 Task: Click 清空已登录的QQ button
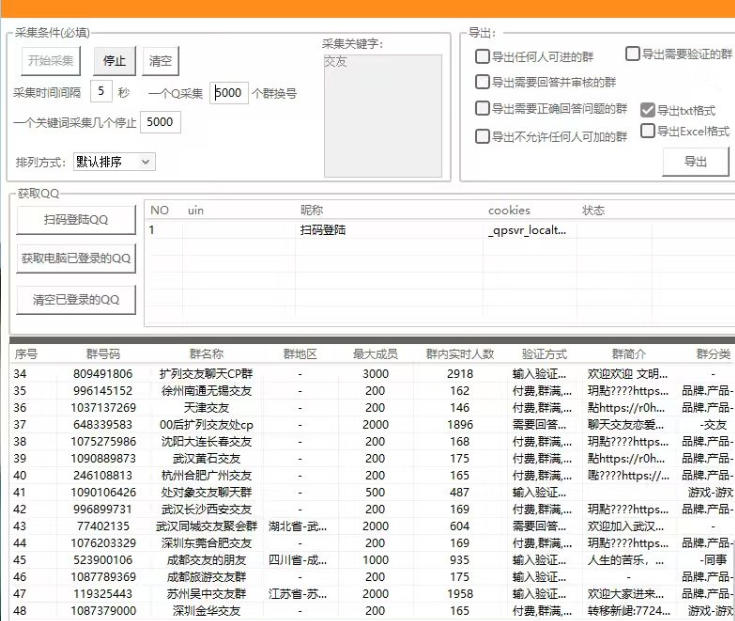click(76, 299)
